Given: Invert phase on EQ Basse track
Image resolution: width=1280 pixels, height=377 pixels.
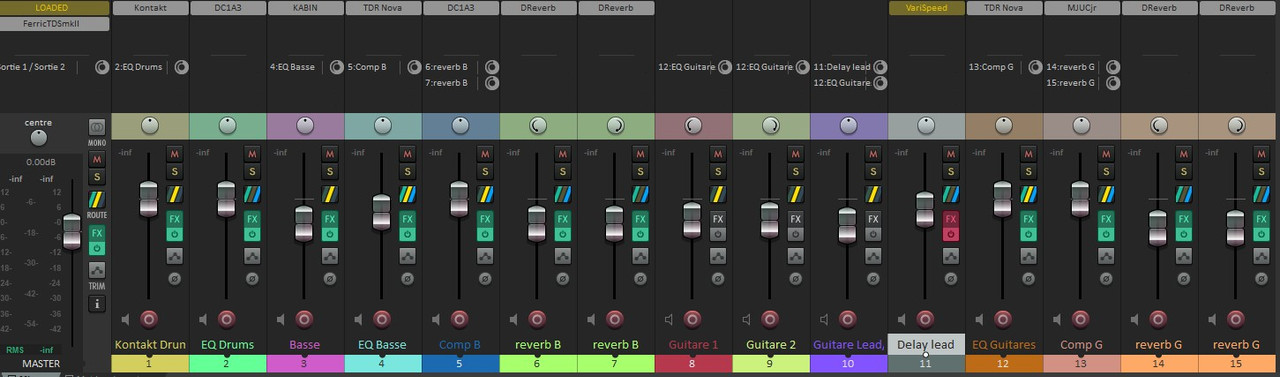Looking at the screenshot, I should [x=408, y=279].
